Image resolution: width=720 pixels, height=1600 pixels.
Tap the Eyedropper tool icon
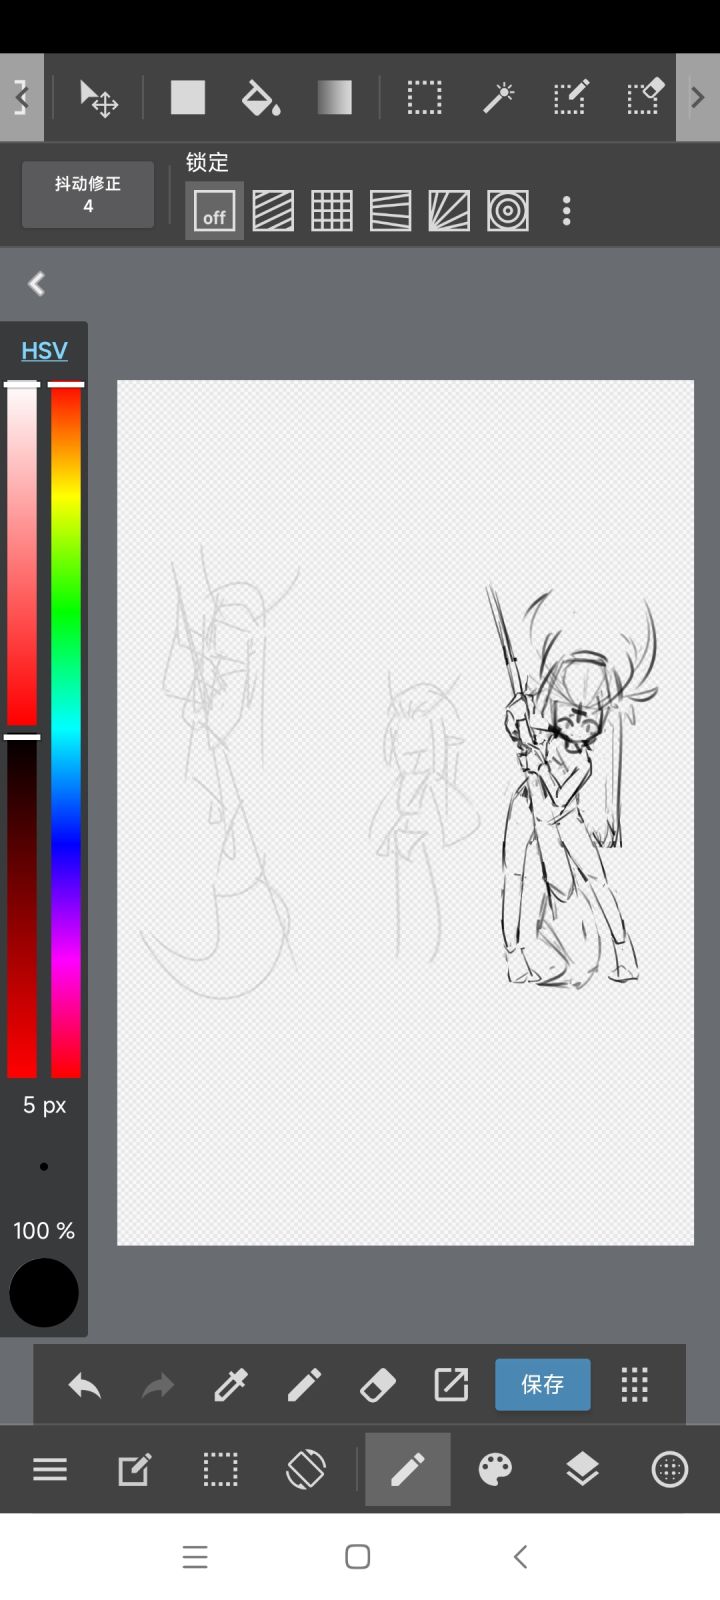click(231, 1385)
